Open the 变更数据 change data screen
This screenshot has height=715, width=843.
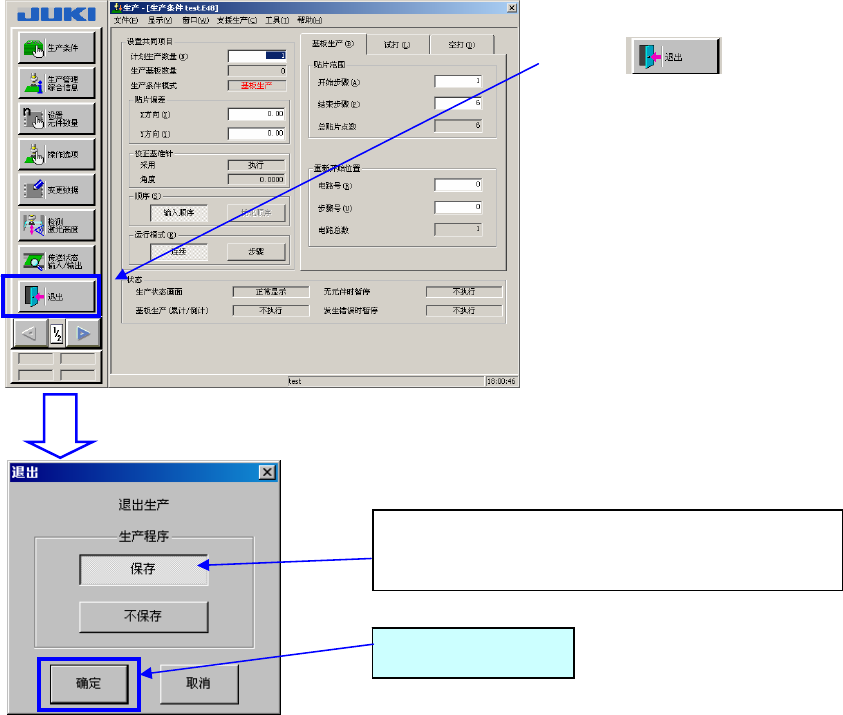(56, 190)
